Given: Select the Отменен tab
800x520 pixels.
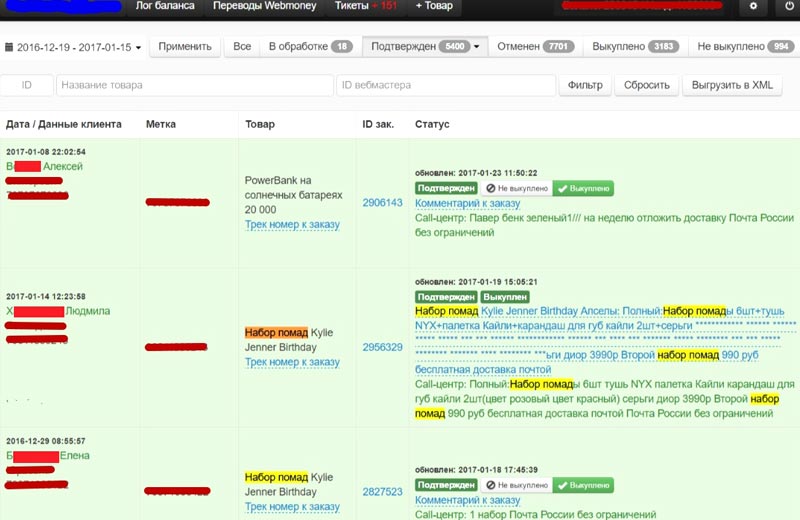Looking at the screenshot, I should pos(535,46).
